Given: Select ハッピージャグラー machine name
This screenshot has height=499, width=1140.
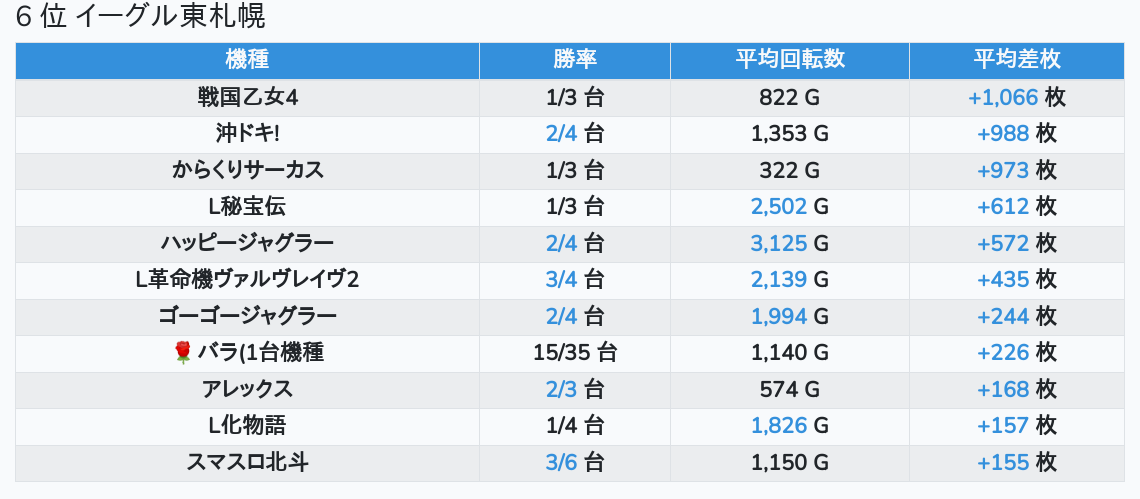Looking at the screenshot, I should [x=248, y=243].
